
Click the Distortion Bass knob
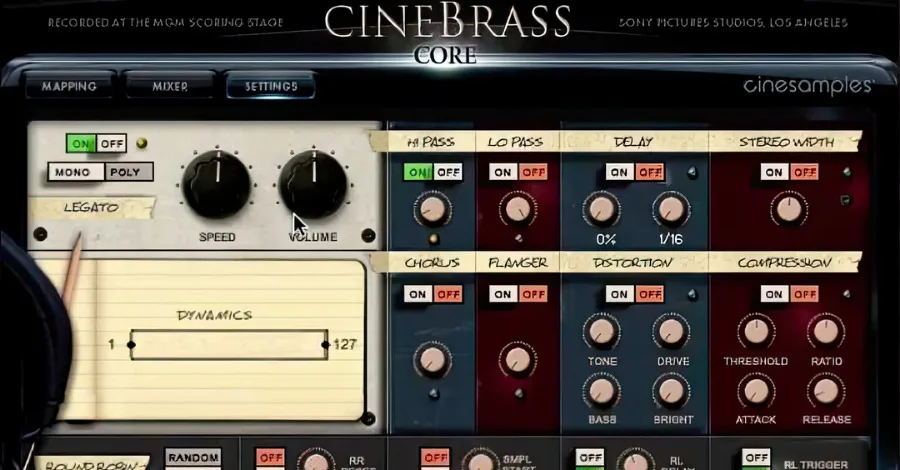(x=602, y=391)
